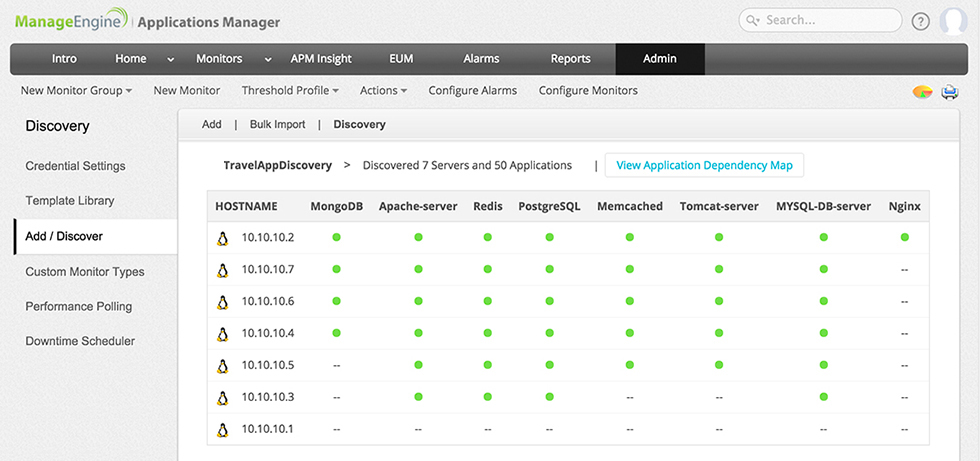Click hostname 10.10.10.5
Screen dimensions: 980x461
pyautogui.click(x=268, y=365)
